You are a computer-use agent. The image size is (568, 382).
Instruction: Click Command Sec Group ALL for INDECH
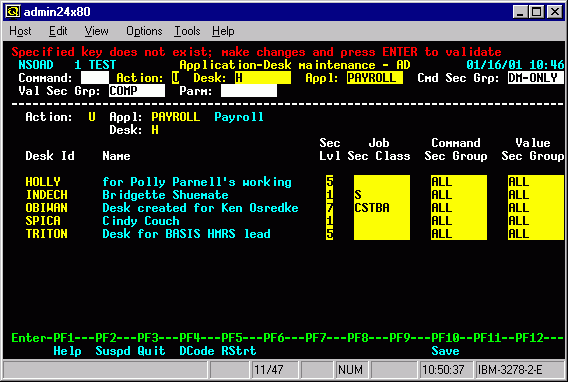point(459,195)
